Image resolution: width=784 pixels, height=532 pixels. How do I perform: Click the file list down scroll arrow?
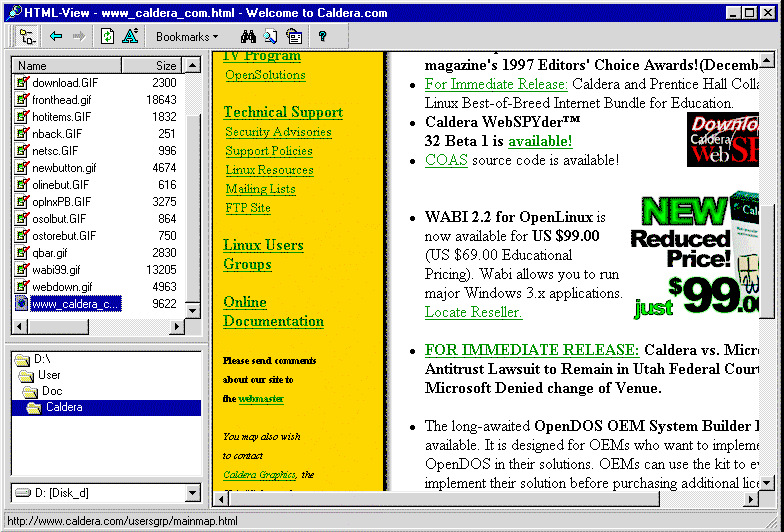tap(192, 310)
